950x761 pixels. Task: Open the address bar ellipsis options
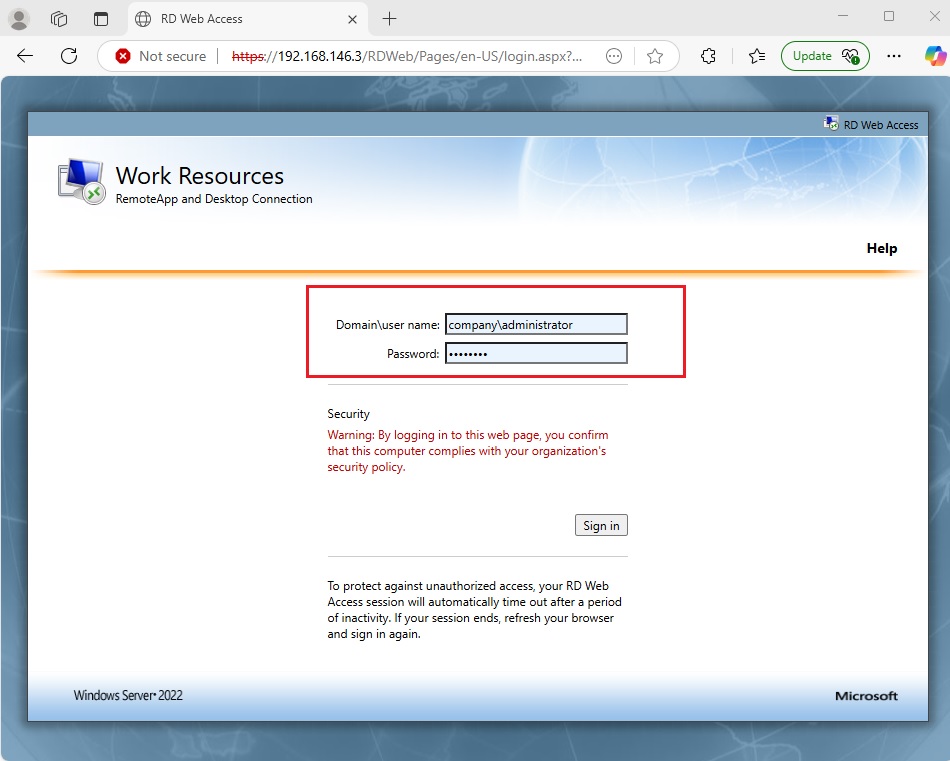coord(614,56)
